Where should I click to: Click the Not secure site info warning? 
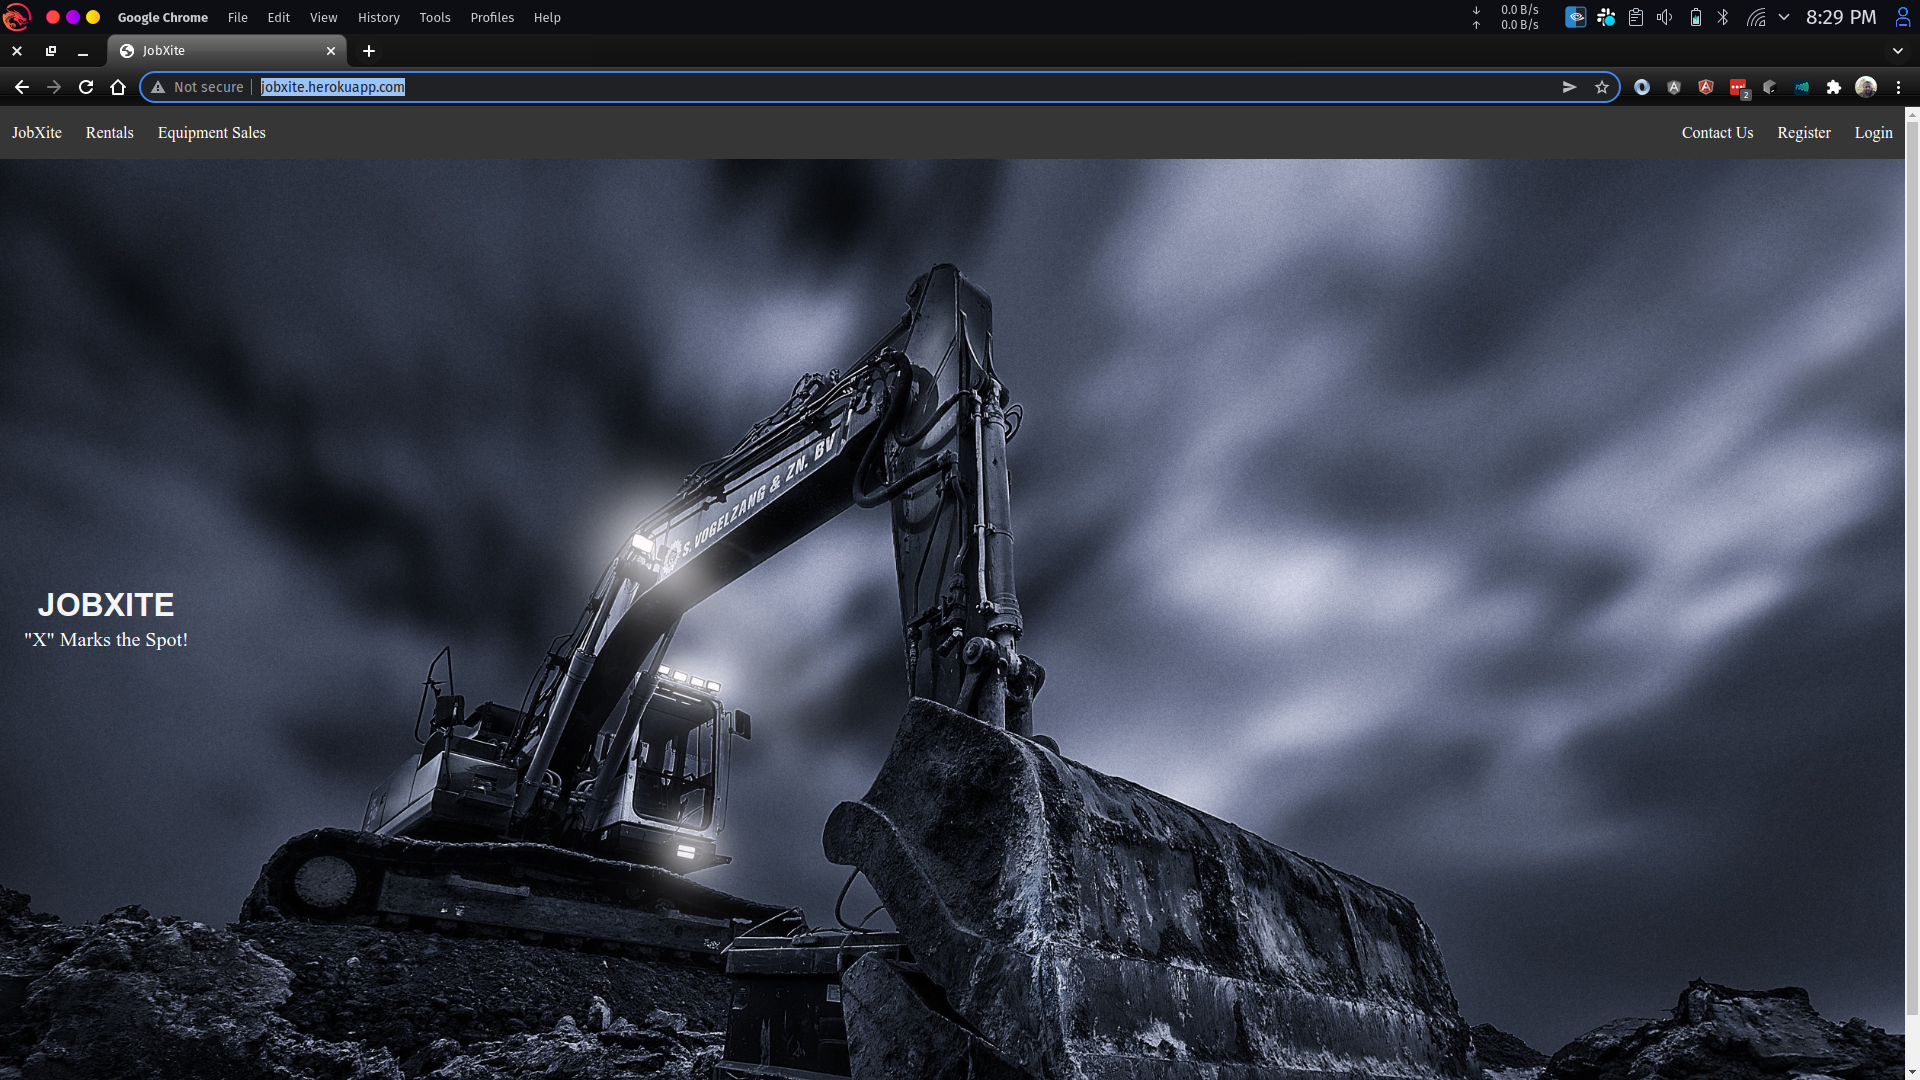(x=197, y=87)
